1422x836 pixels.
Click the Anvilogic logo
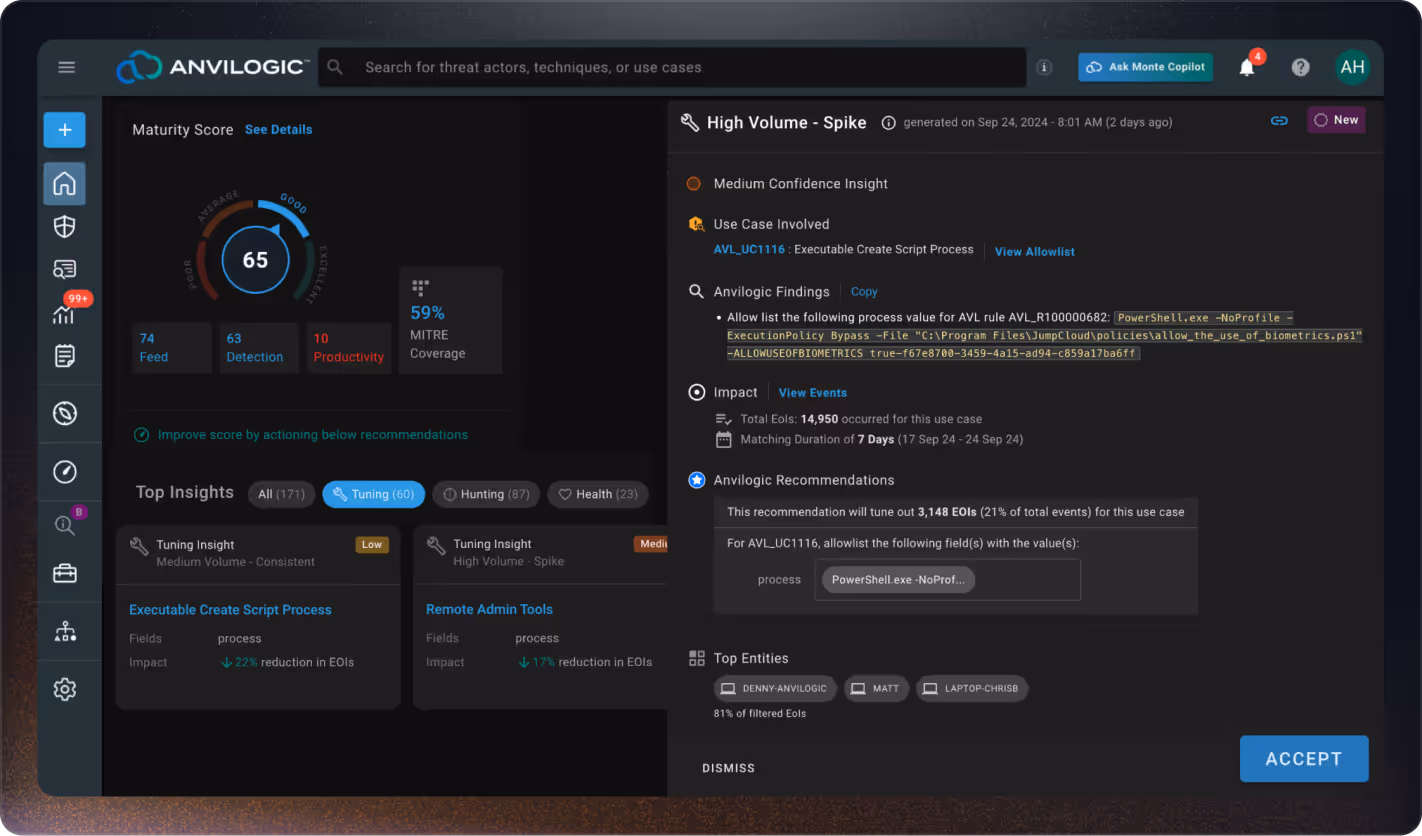[211, 67]
